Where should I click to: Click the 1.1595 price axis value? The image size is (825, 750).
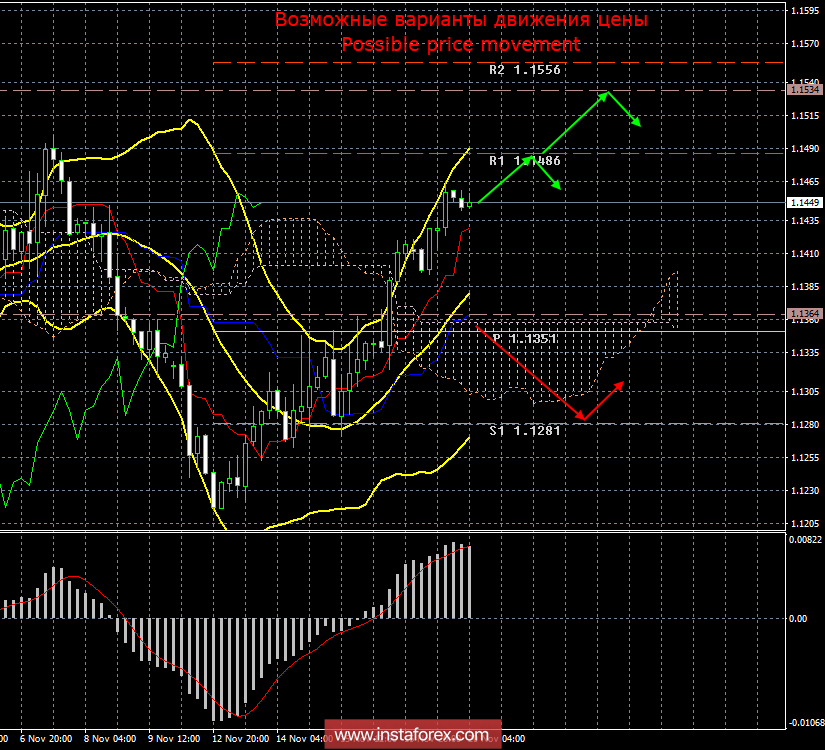coord(805,10)
